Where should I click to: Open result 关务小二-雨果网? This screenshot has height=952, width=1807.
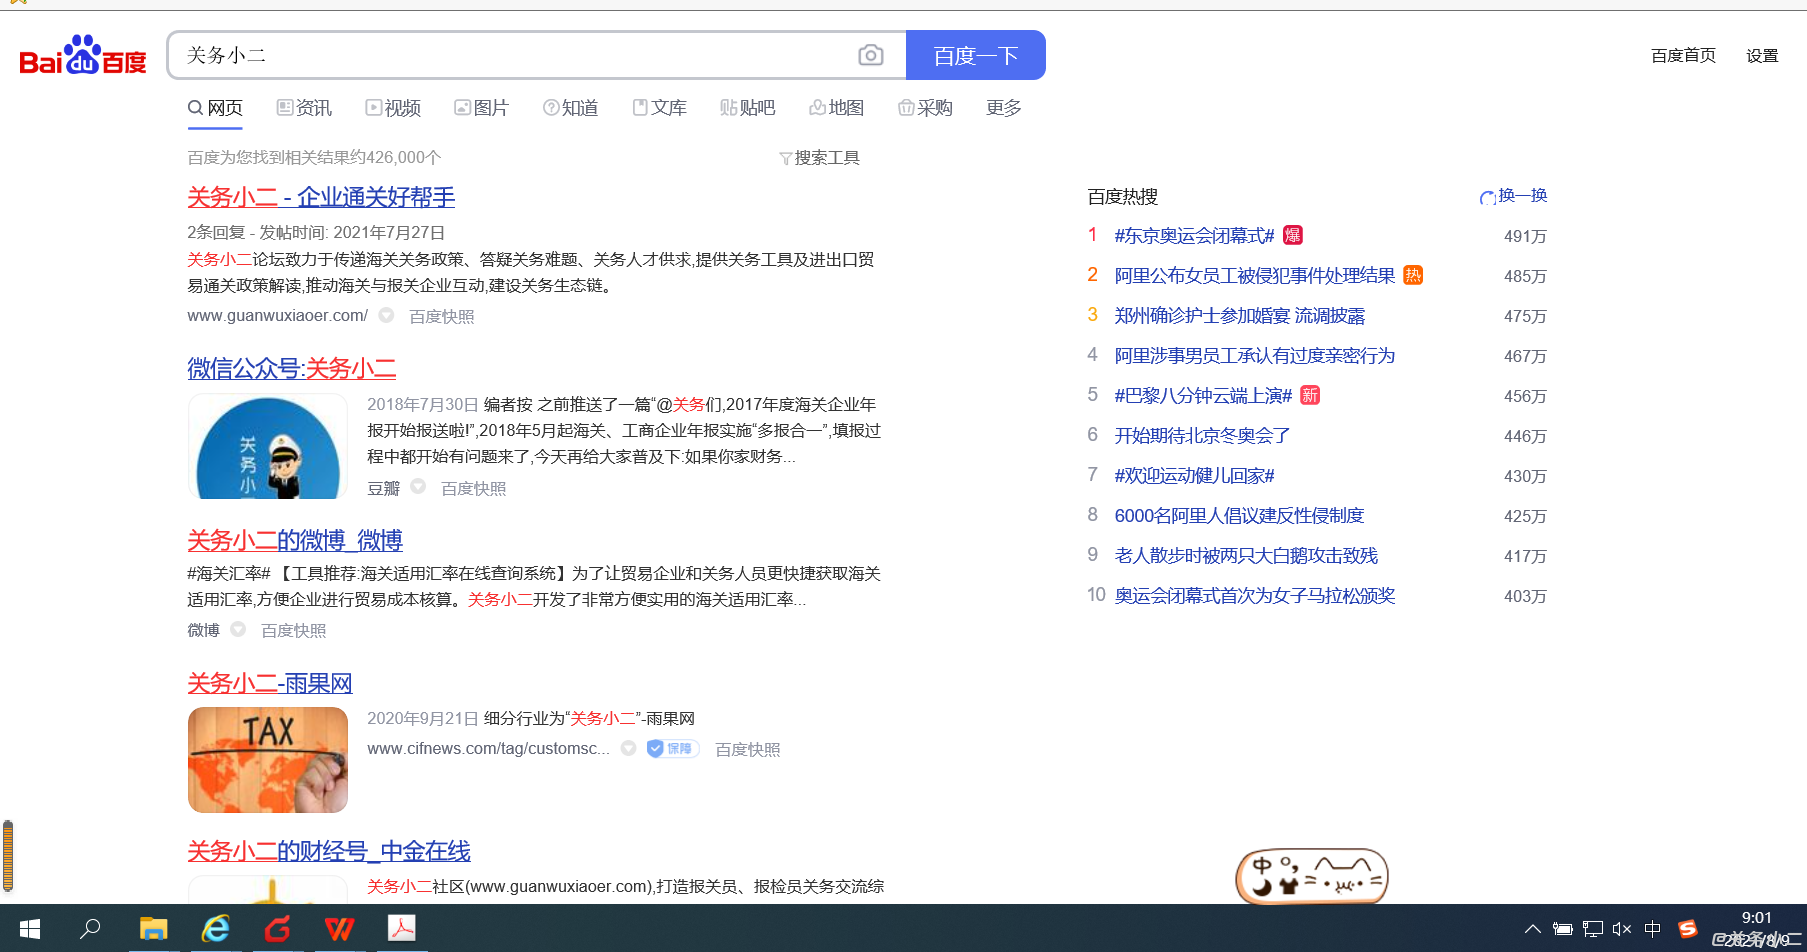pyautogui.click(x=270, y=684)
